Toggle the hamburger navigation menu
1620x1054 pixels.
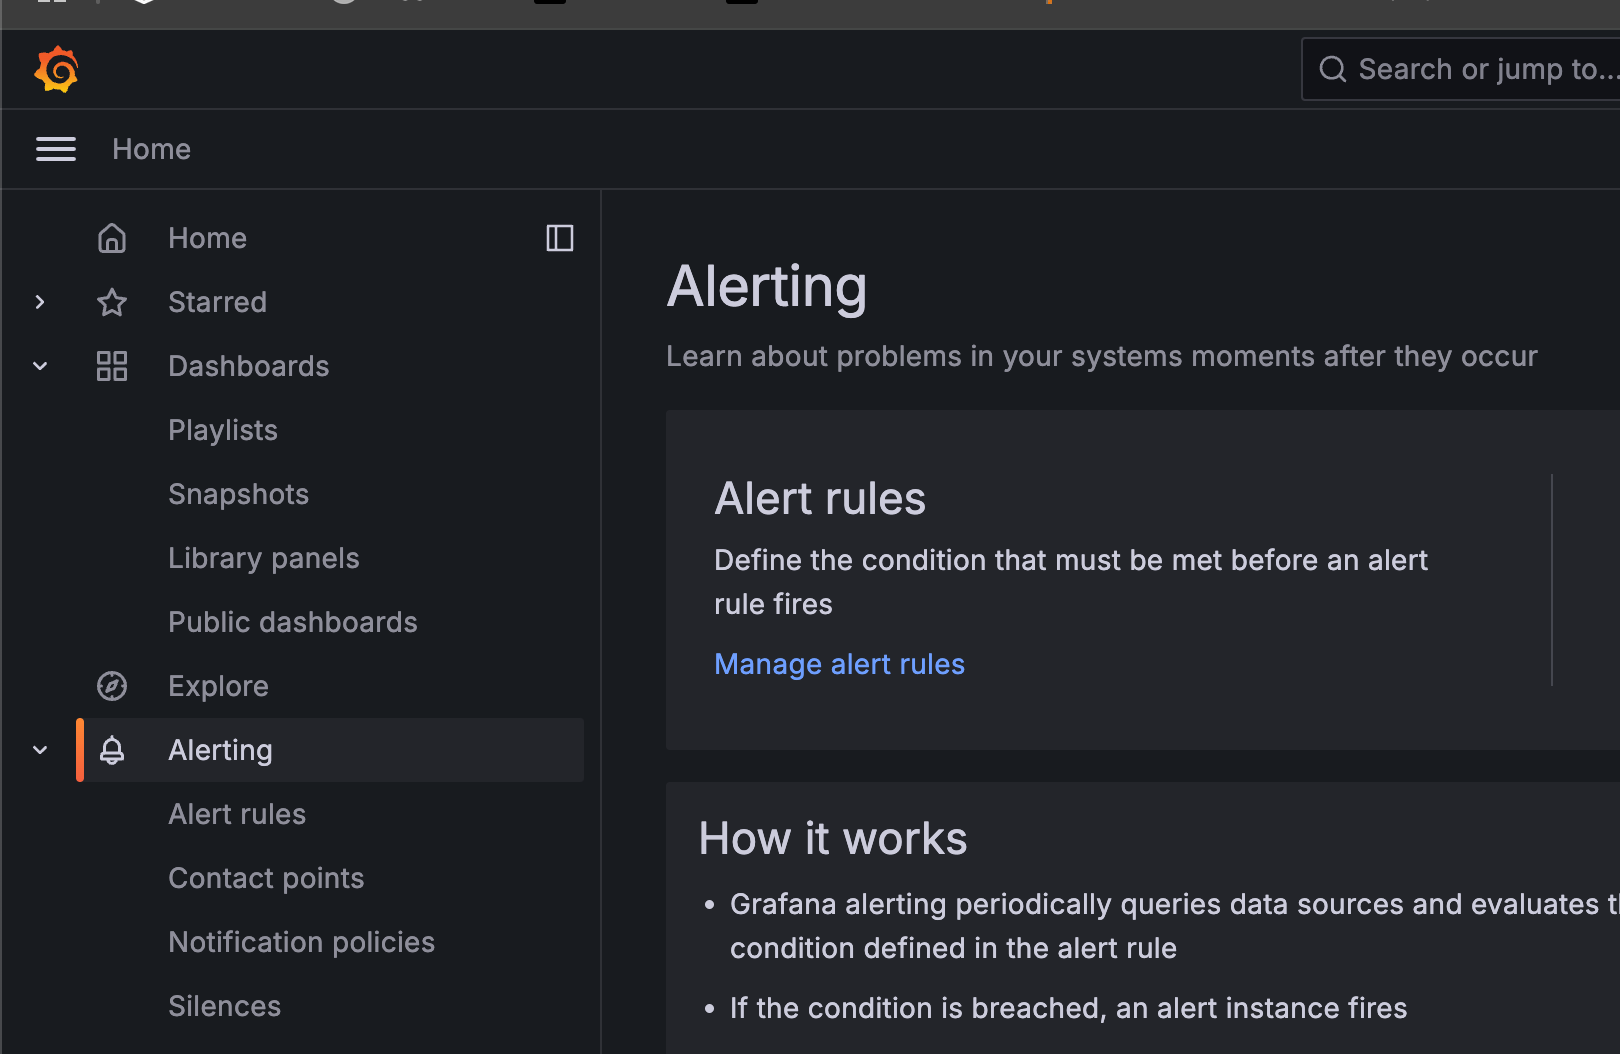click(x=56, y=149)
